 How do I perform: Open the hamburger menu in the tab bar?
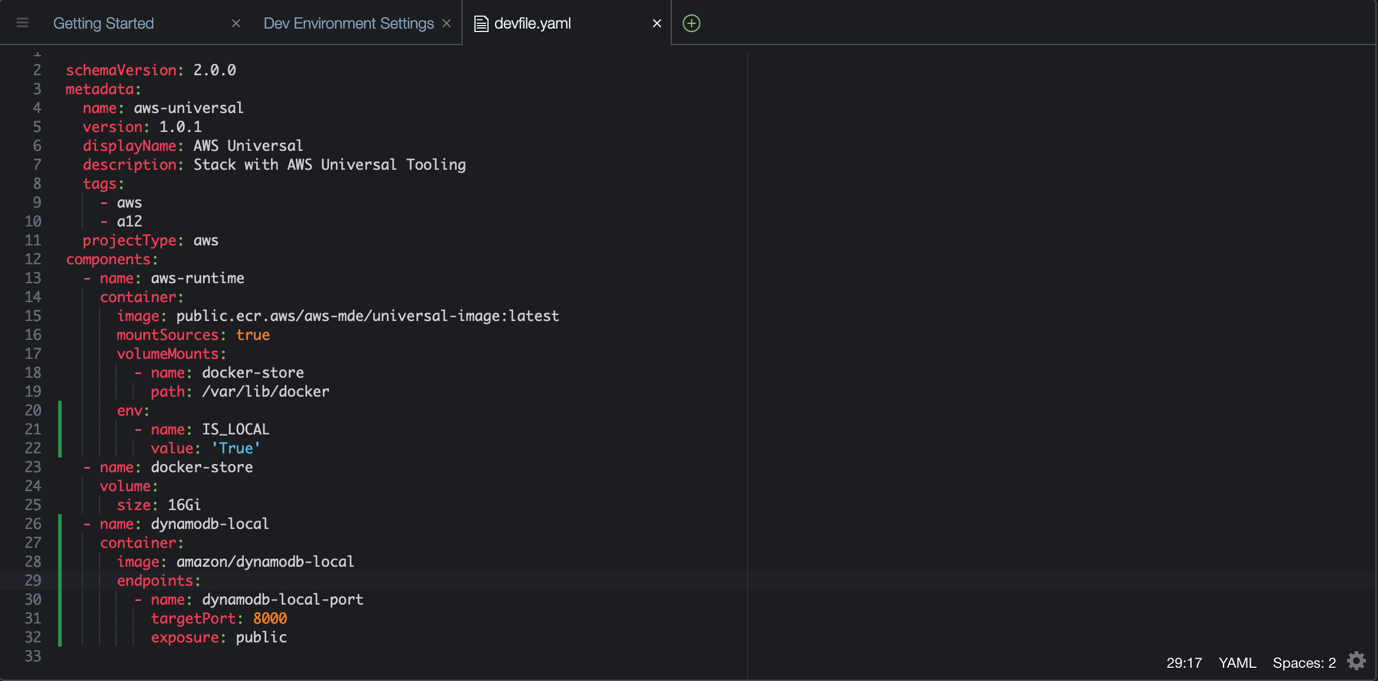pyautogui.click(x=22, y=22)
